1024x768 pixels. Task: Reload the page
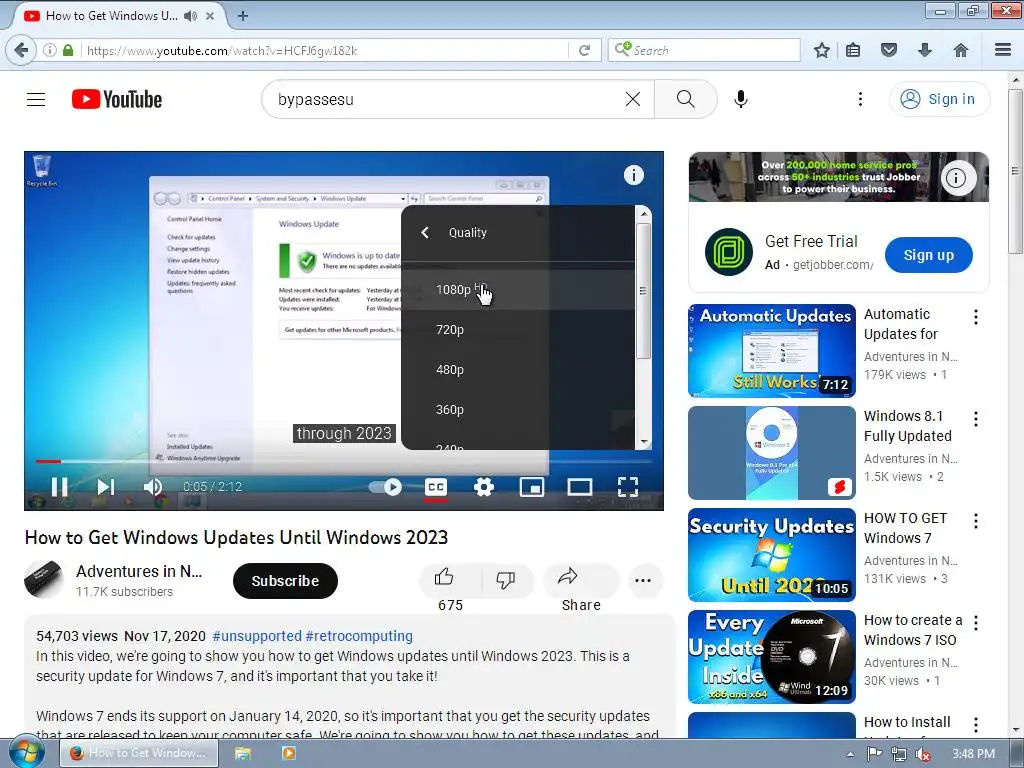(584, 50)
